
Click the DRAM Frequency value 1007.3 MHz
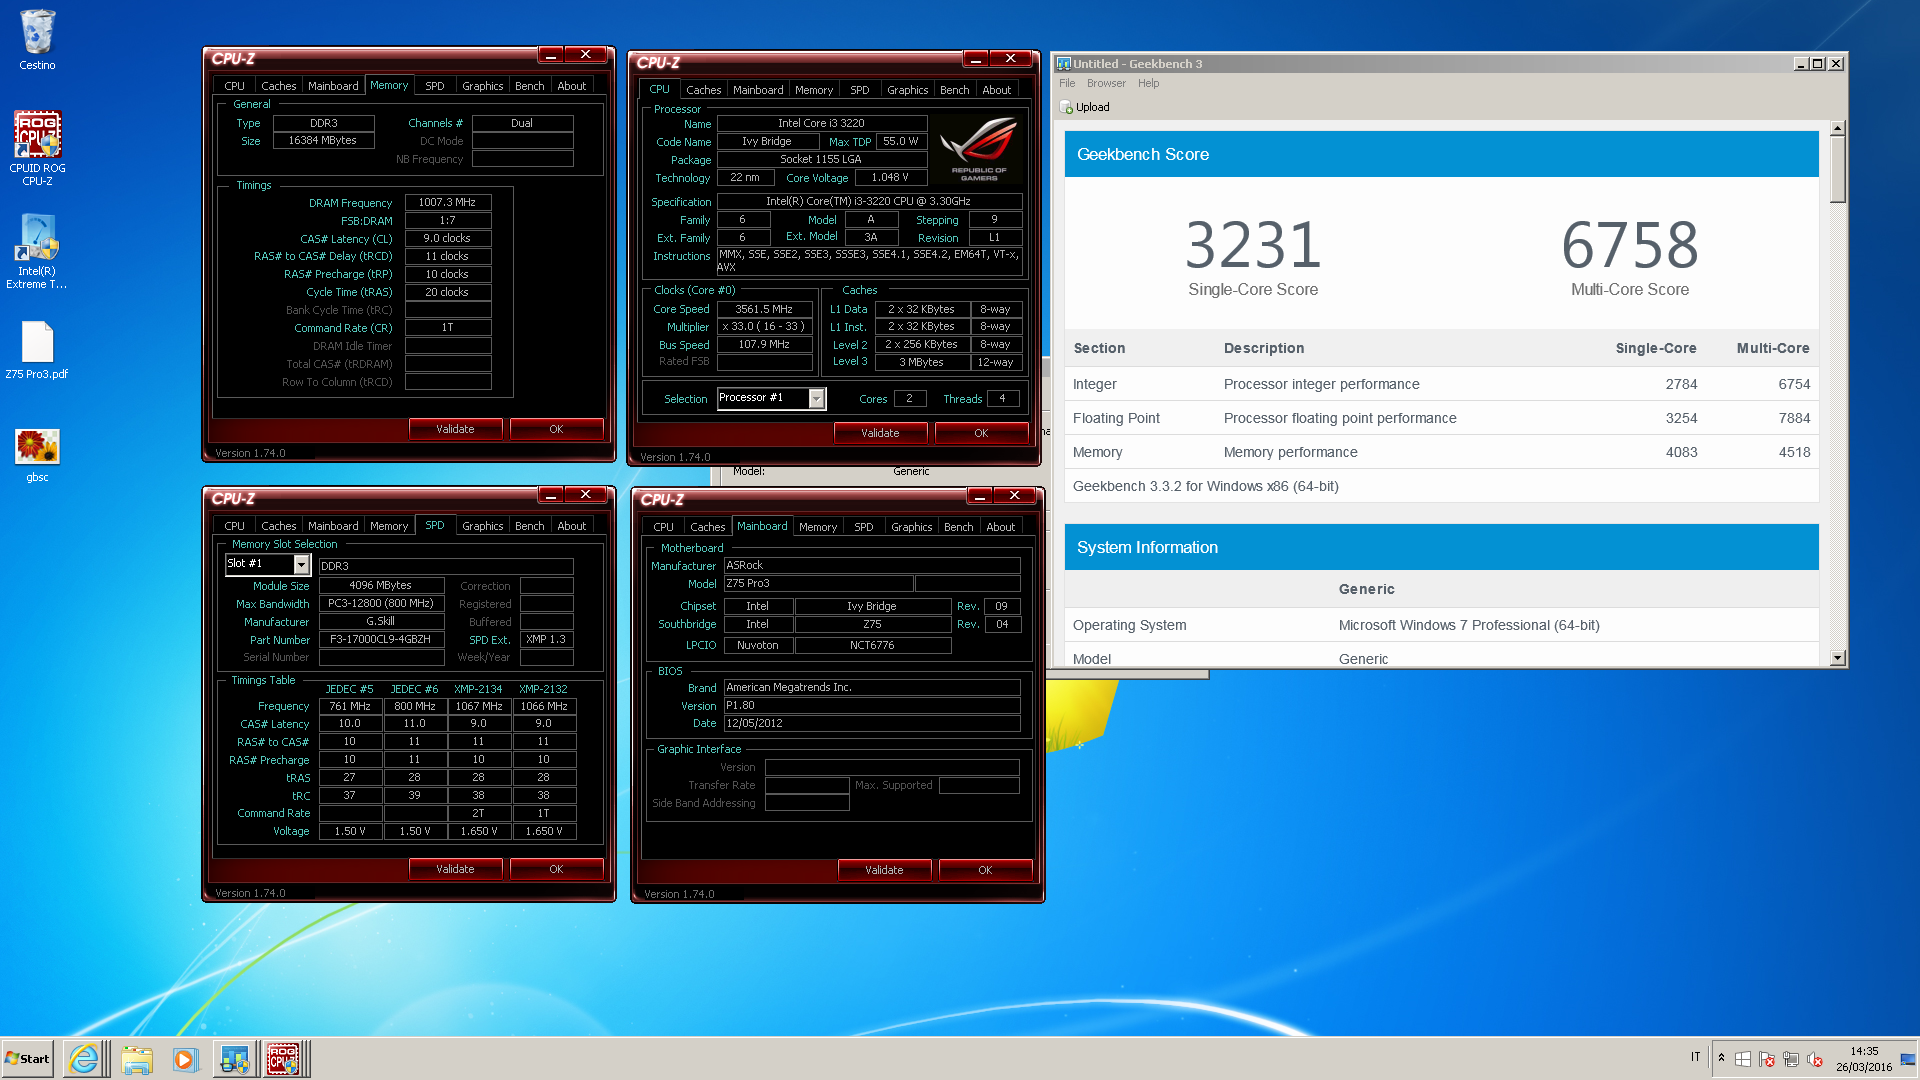point(447,203)
